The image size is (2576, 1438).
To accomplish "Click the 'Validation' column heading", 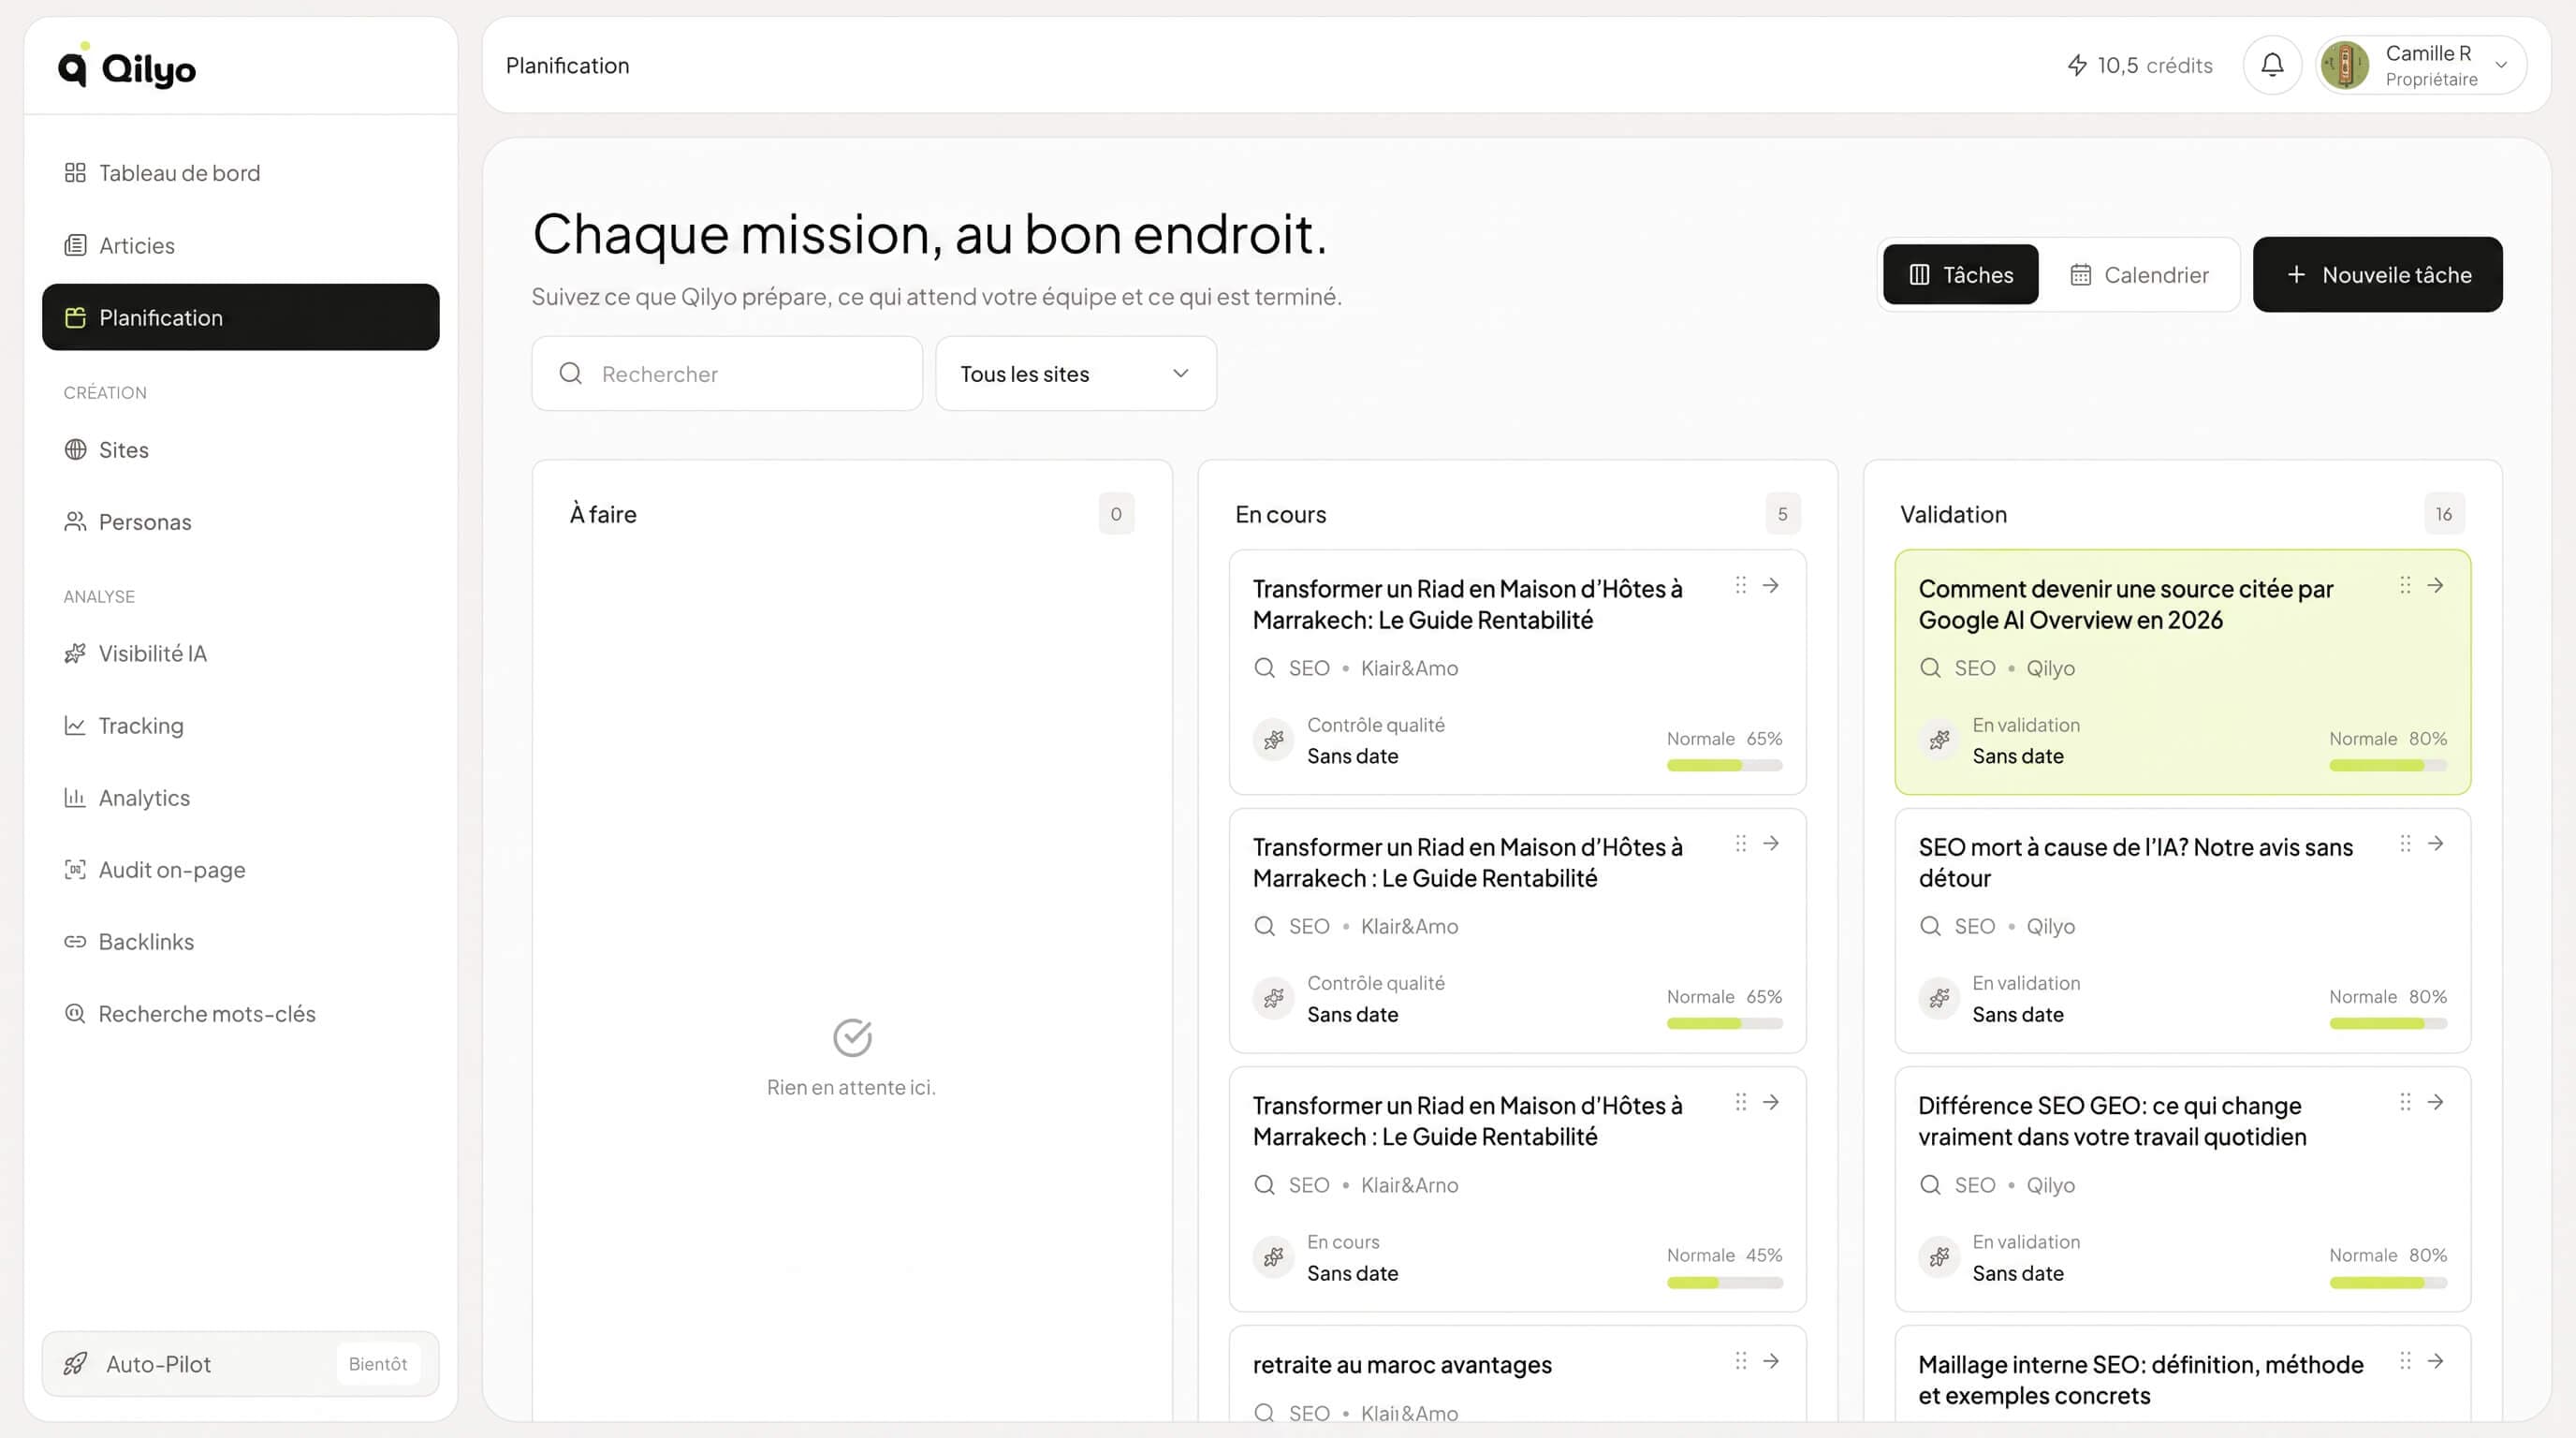I will click(x=1953, y=514).
